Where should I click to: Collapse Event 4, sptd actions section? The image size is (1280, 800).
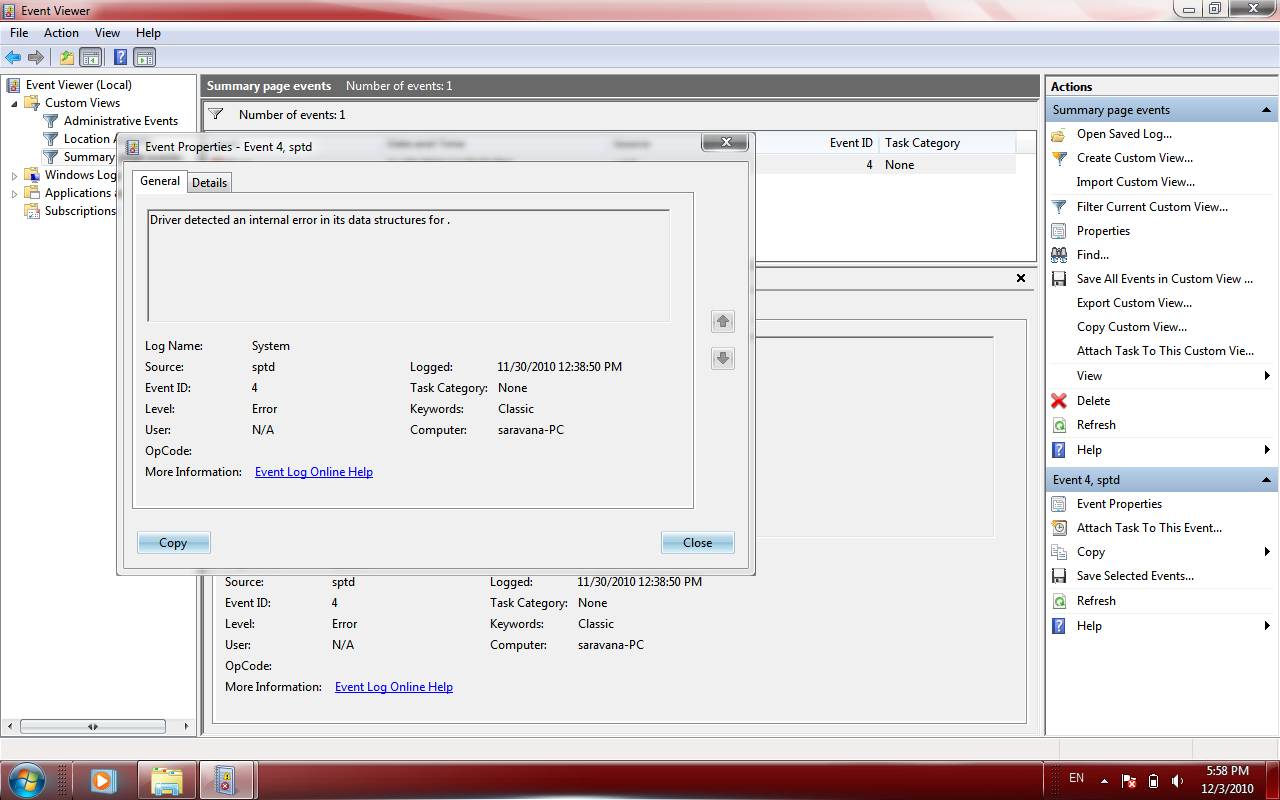[x=1267, y=480]
